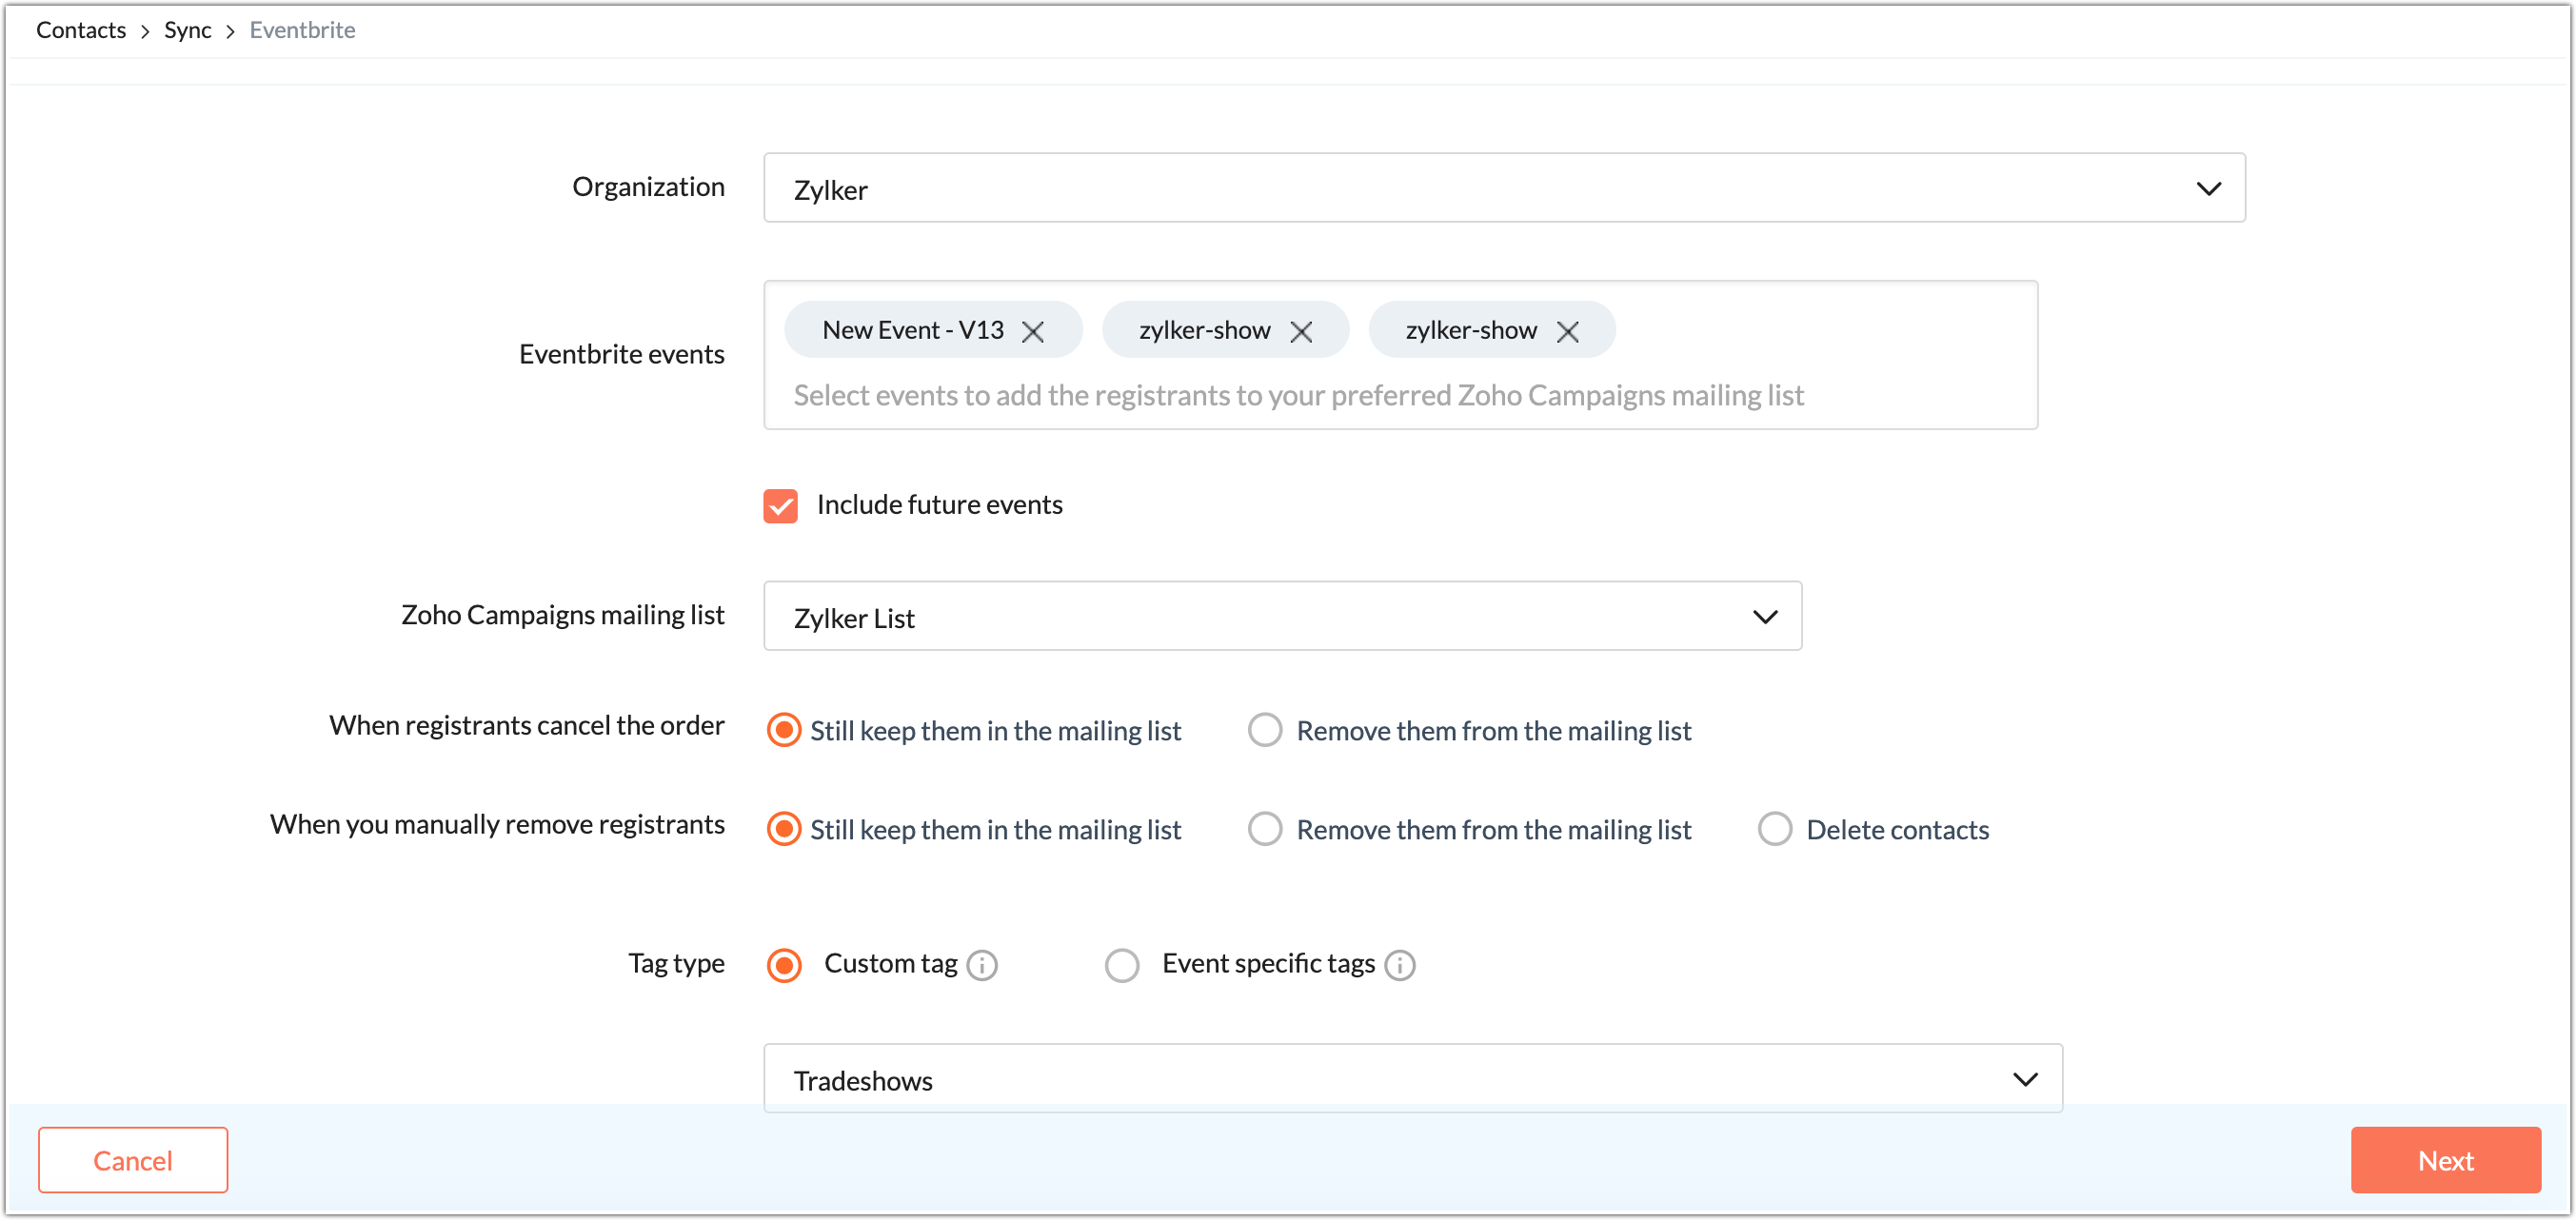
Task: Remove the New Event - V13 event tag
Action: pos(1033,331)
